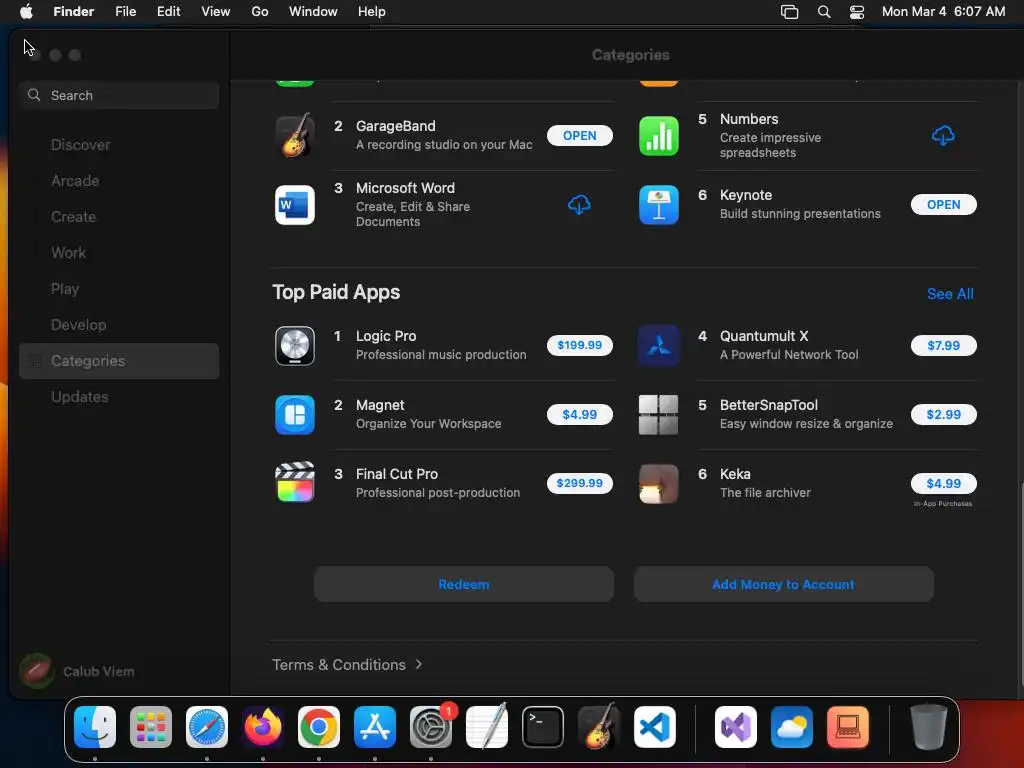The width and height of the screenshot is (1024, 768).
Task: Open Calub Viem account profile
Action: [77, 671]
